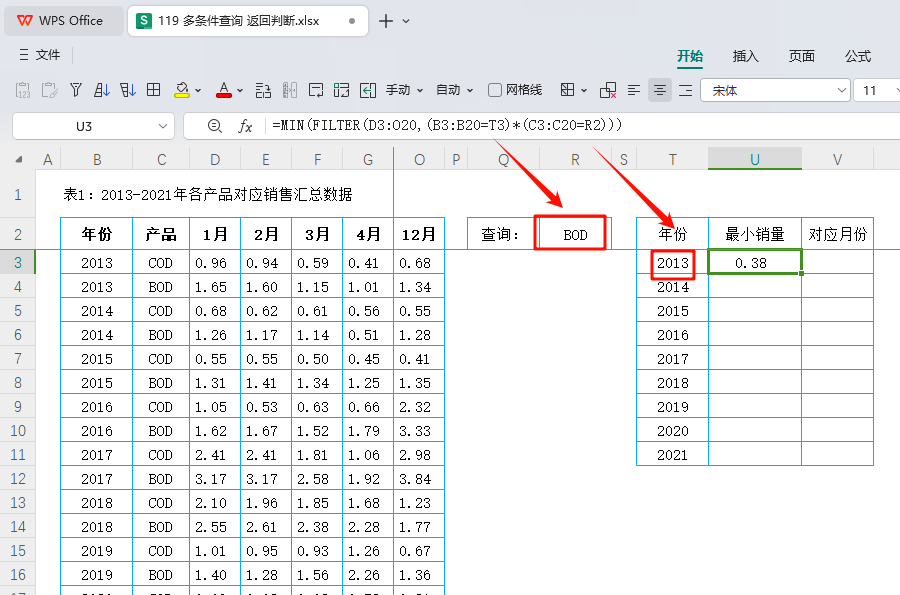Apply the yellow fill color bucket
Image resolution: width=900 pixels, height=595 pixels.
[x=182, y=90]
